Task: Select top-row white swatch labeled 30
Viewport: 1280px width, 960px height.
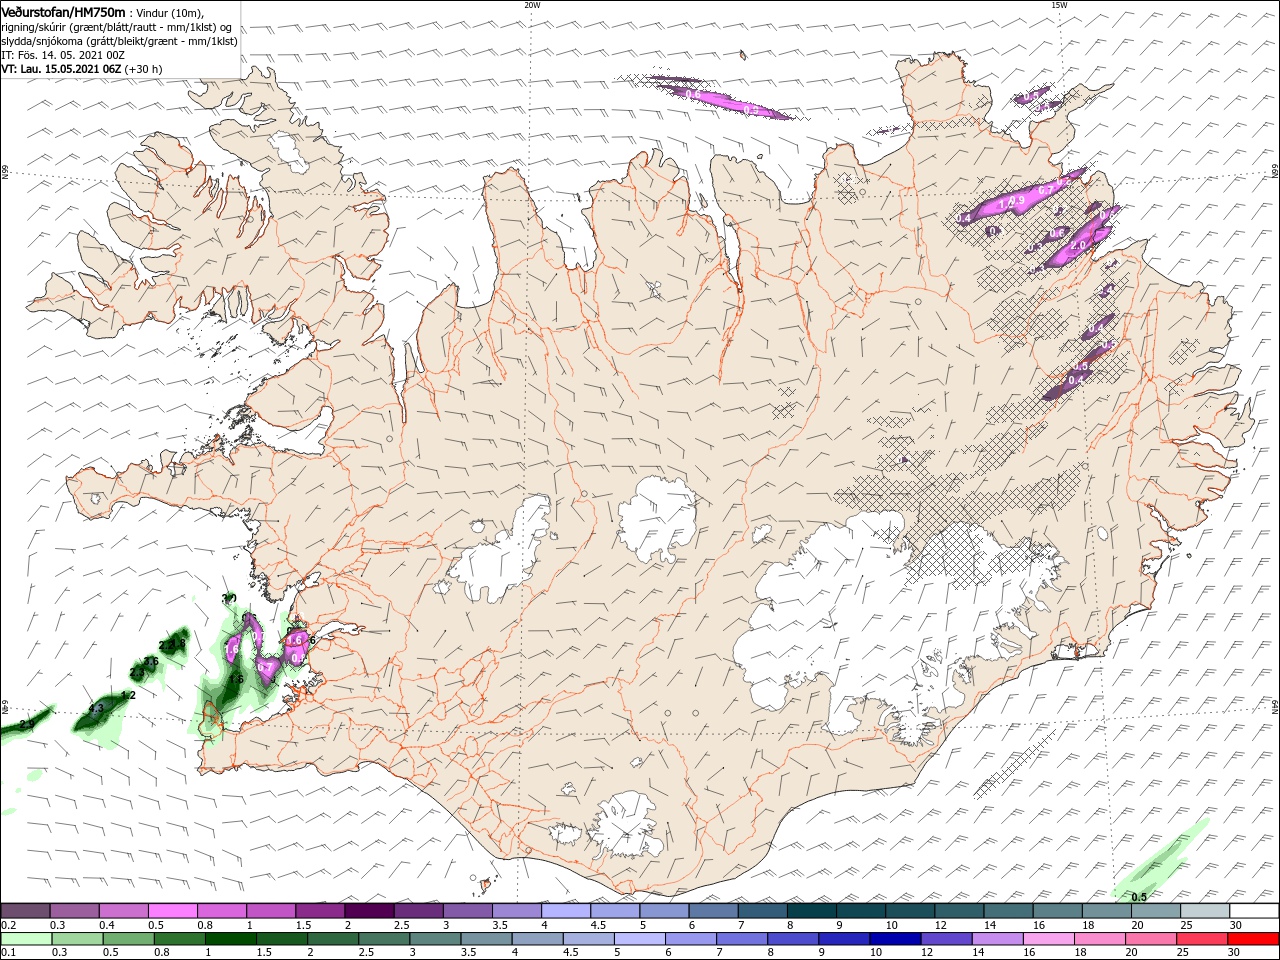Action: point(1255,911)
